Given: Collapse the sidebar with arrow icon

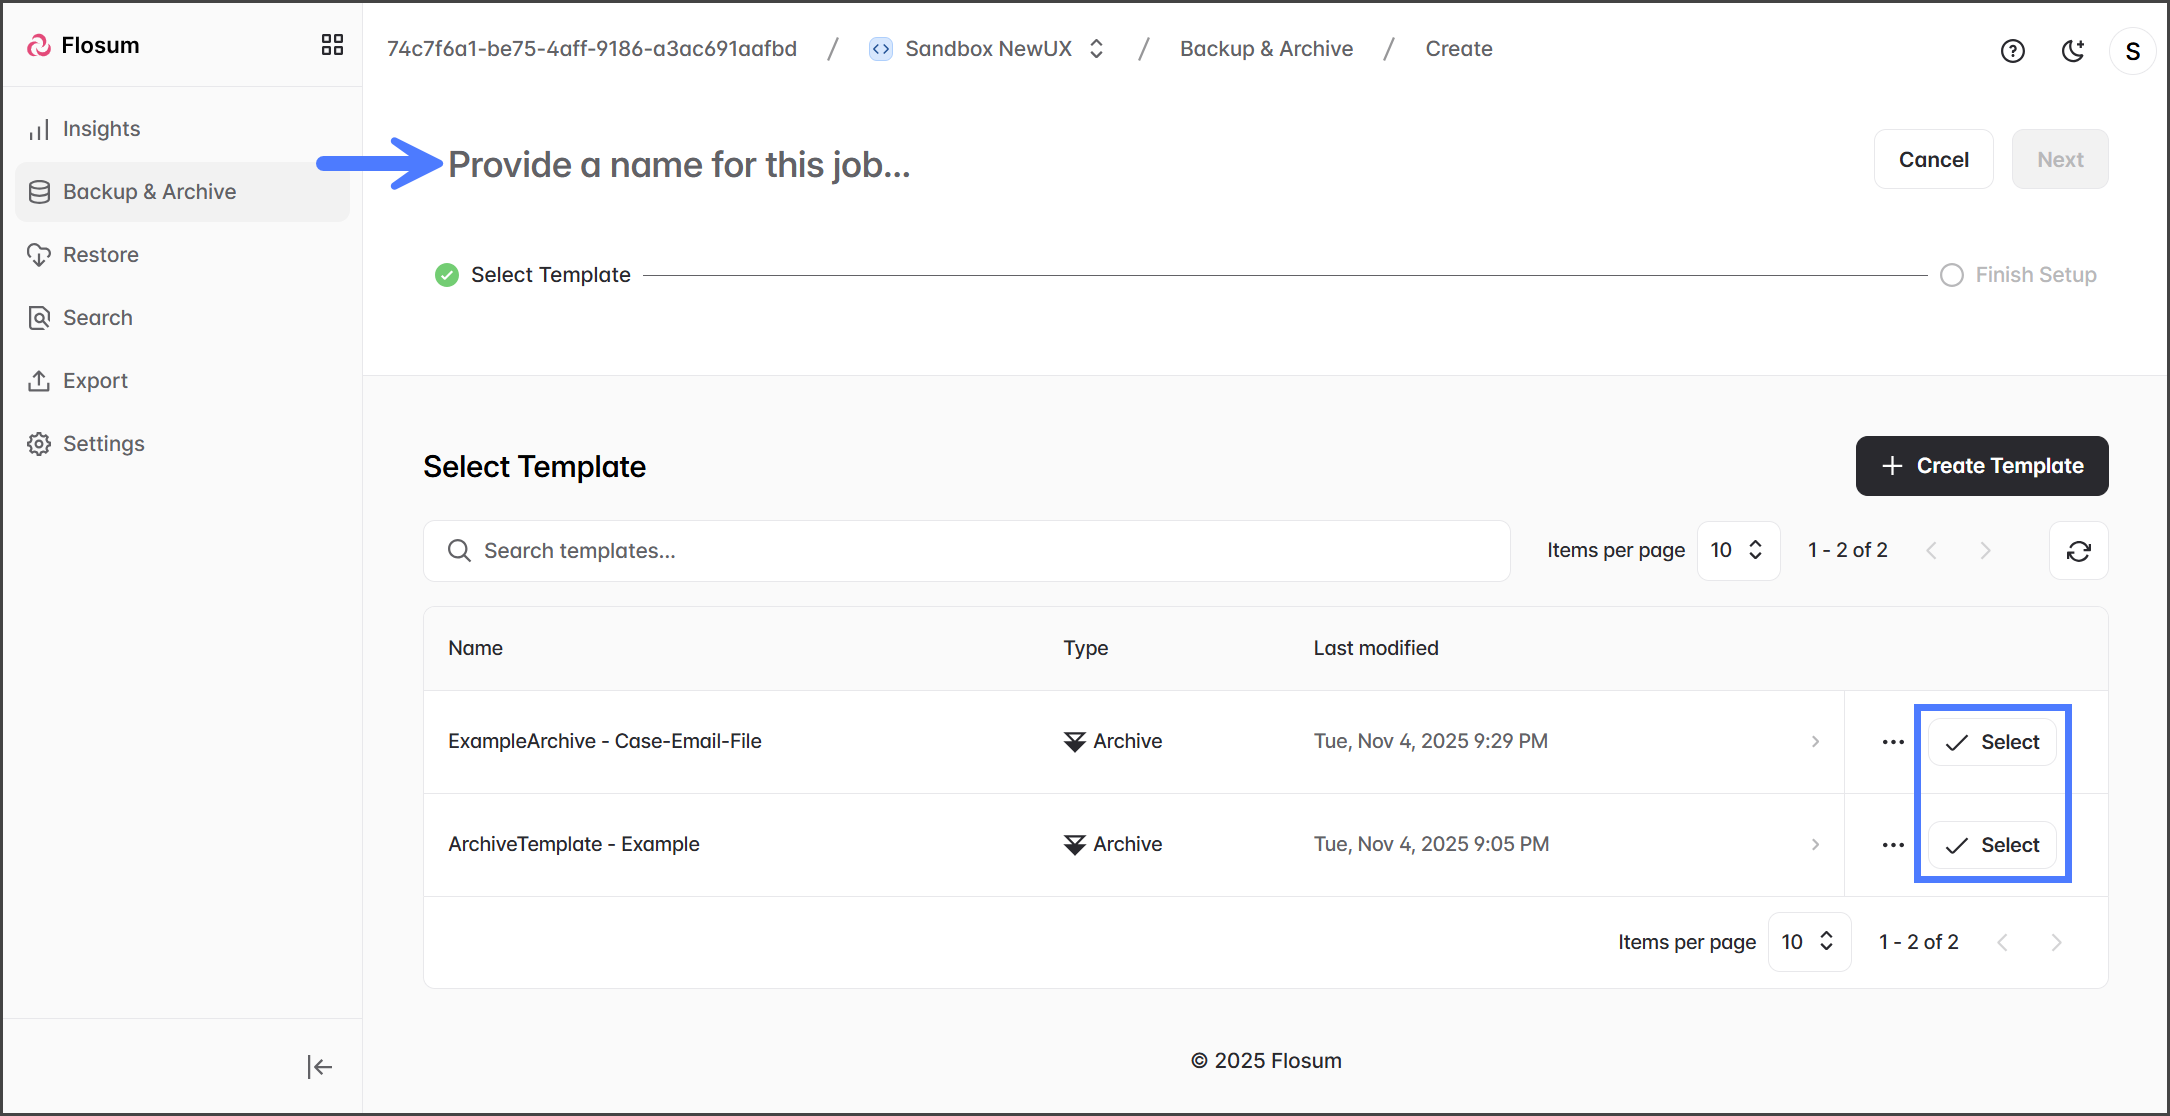Looking at the screenshot, I should tap(319, 1067).
